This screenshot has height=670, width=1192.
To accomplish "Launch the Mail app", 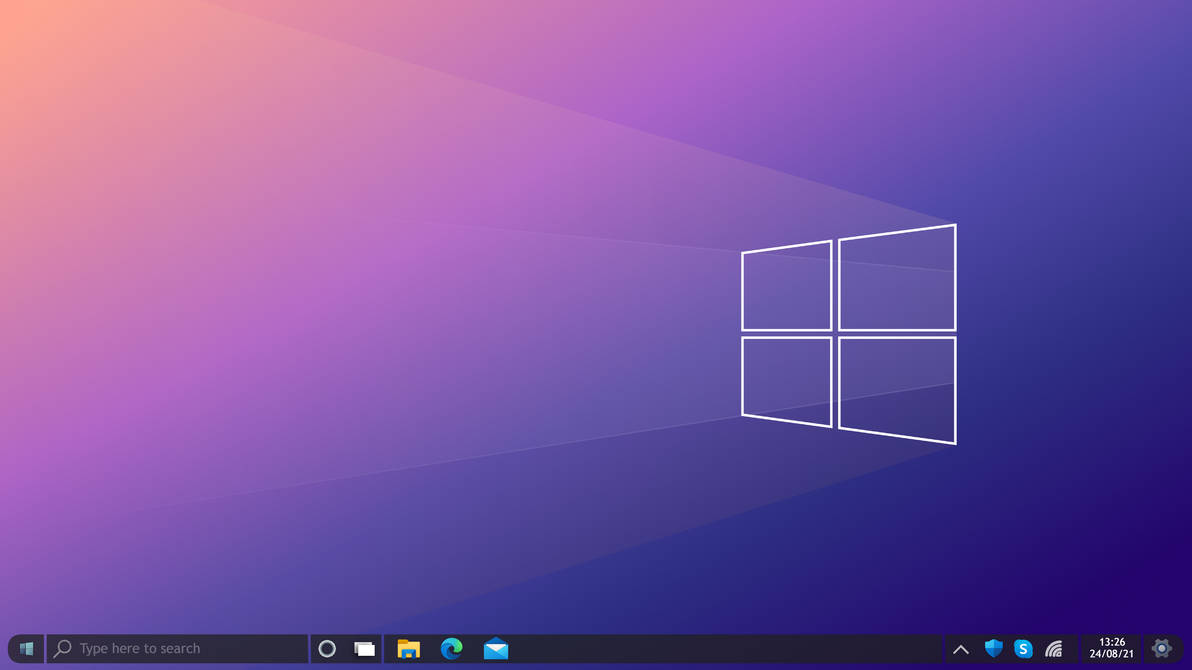I will click(496, 648).
